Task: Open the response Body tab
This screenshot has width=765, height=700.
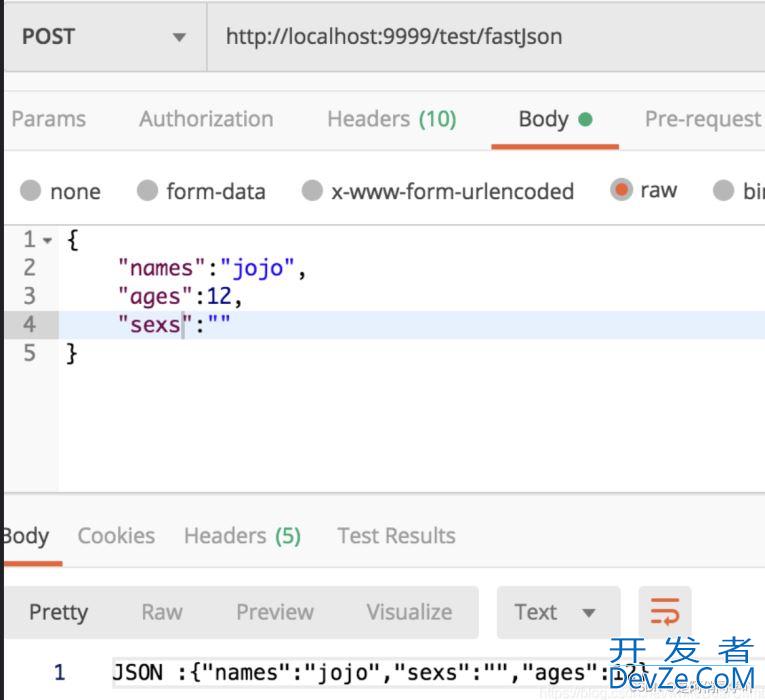Action: tap(25, 536)
